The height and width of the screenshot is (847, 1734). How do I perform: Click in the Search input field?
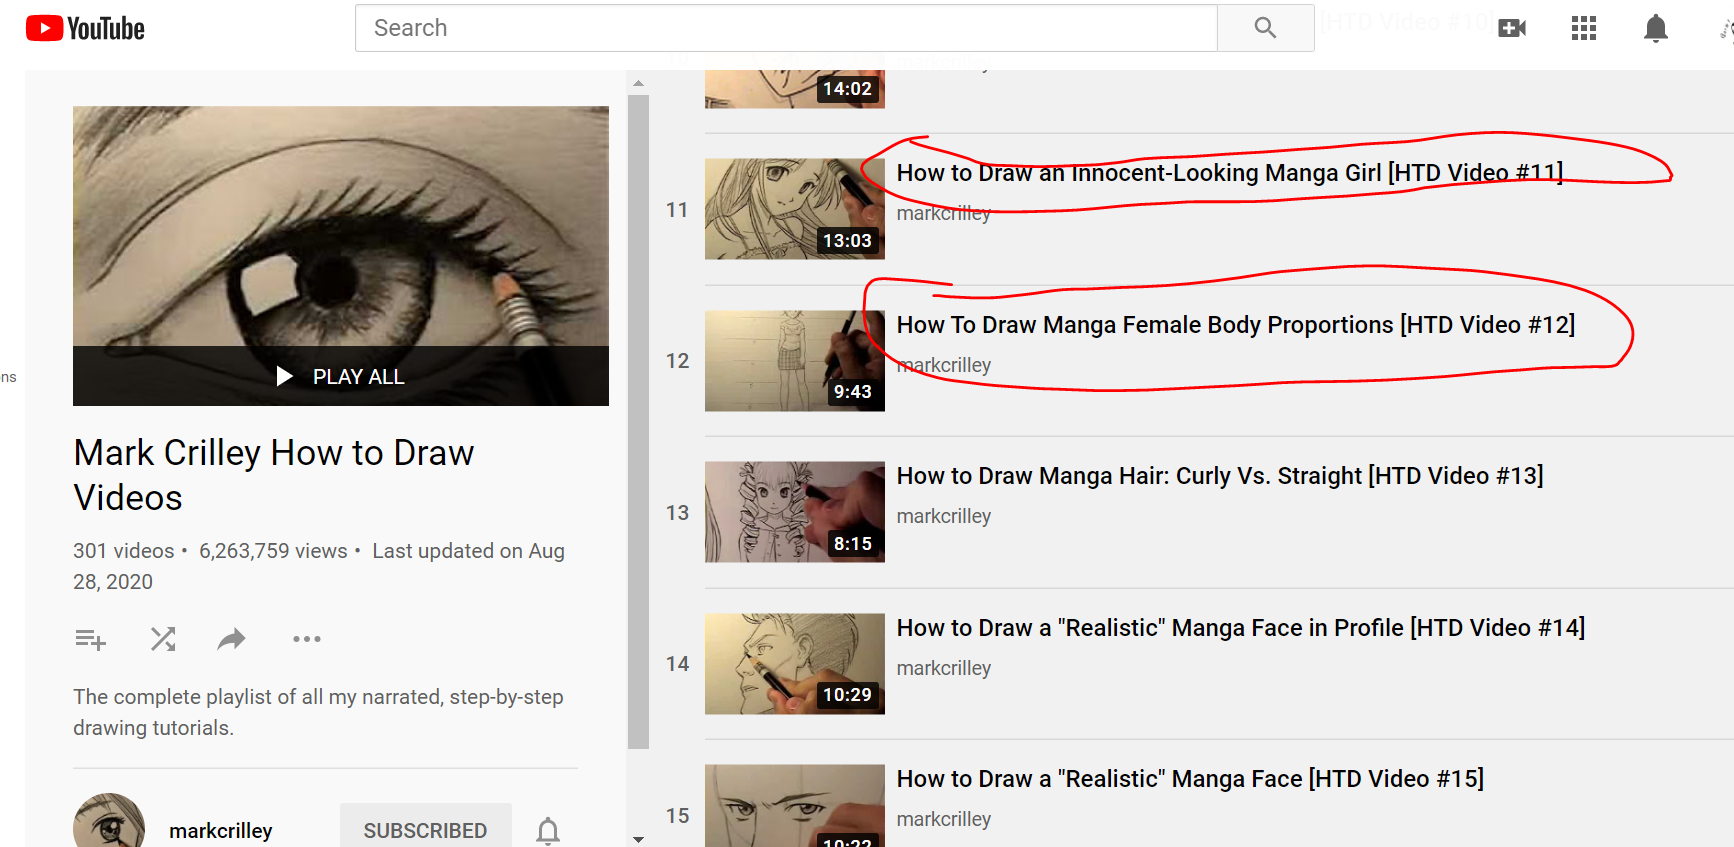[785, 28]
